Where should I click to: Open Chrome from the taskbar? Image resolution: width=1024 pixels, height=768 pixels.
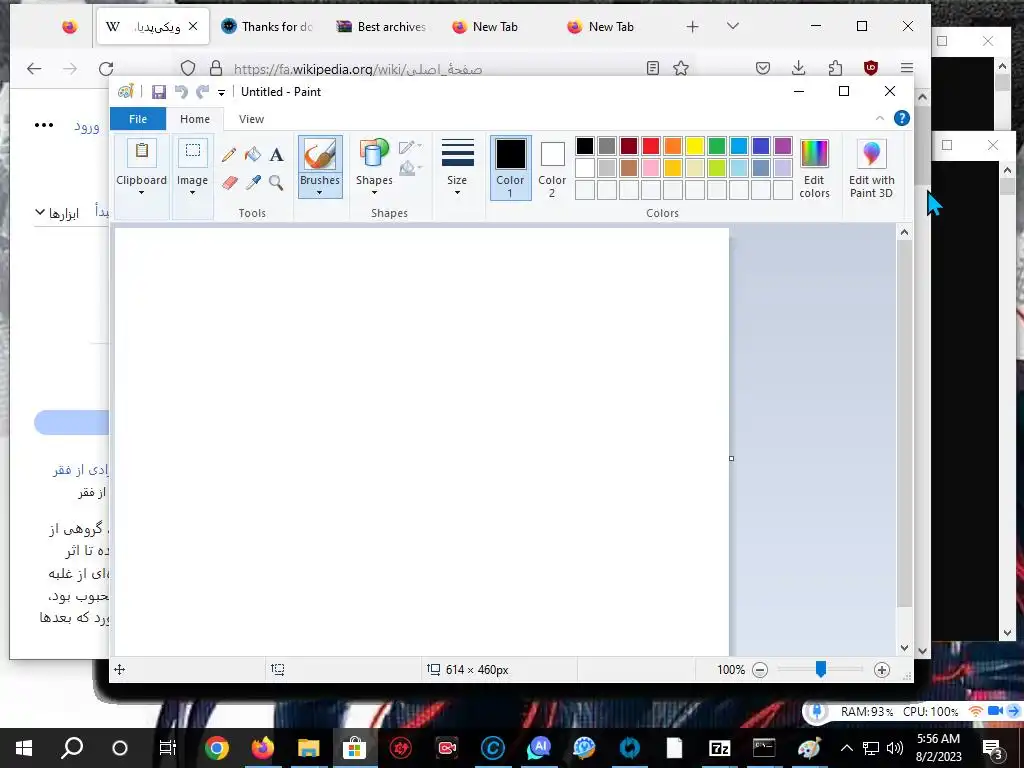pos(217,748)
